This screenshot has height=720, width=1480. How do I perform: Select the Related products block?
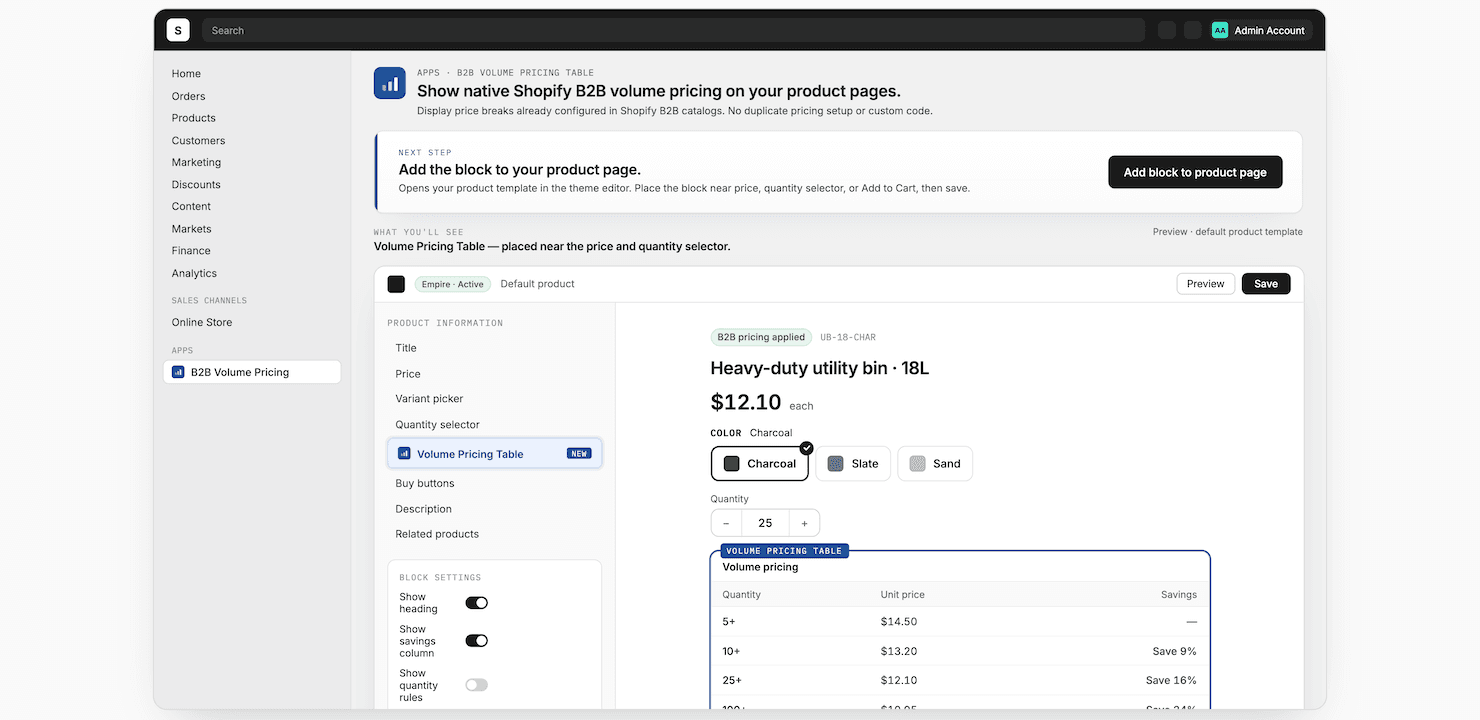[x=437, y=534]
